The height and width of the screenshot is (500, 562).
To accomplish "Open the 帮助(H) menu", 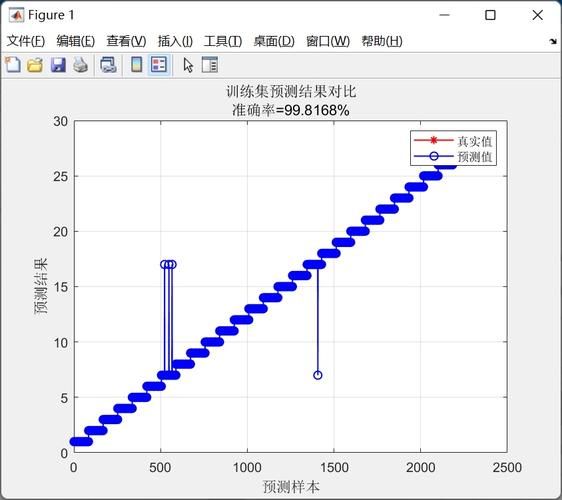I will pos(382,41).
